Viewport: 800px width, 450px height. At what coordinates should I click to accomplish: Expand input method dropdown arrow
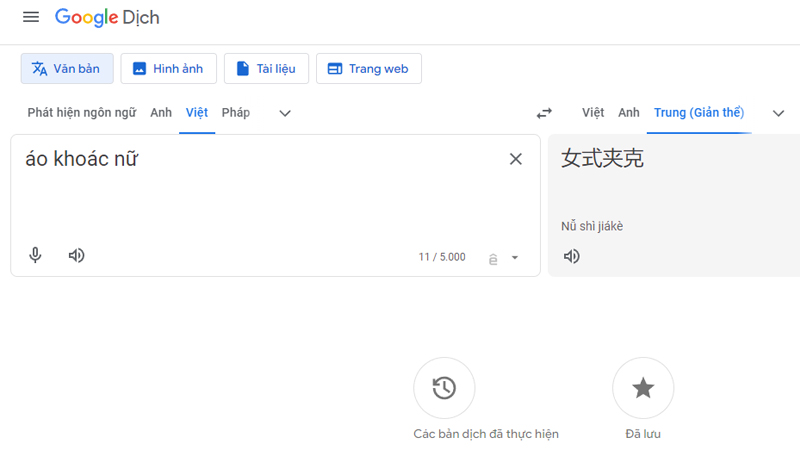point(515,258)
